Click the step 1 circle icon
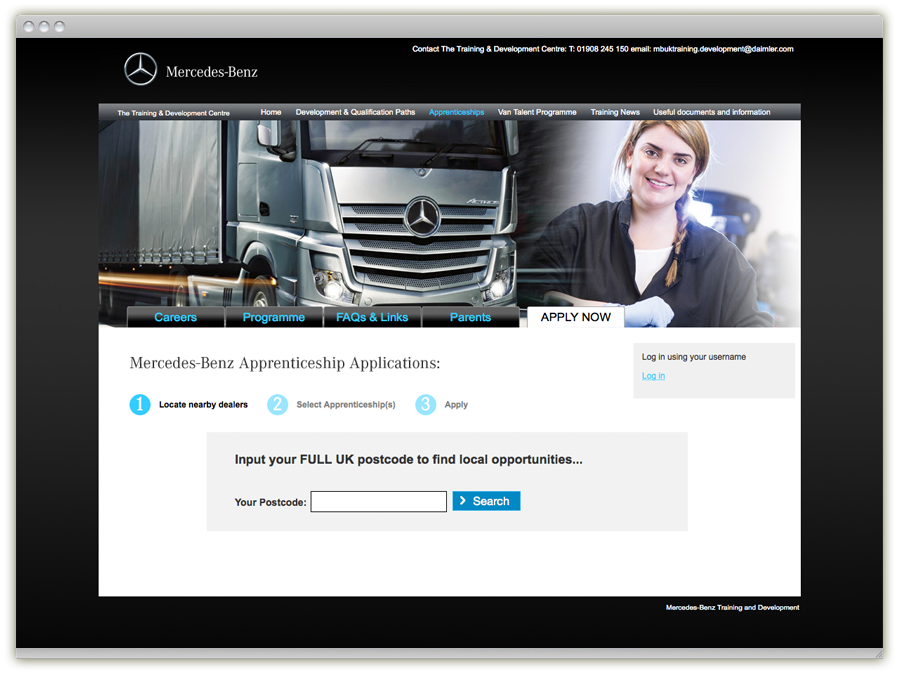900x678 pixels. [140, 405]
